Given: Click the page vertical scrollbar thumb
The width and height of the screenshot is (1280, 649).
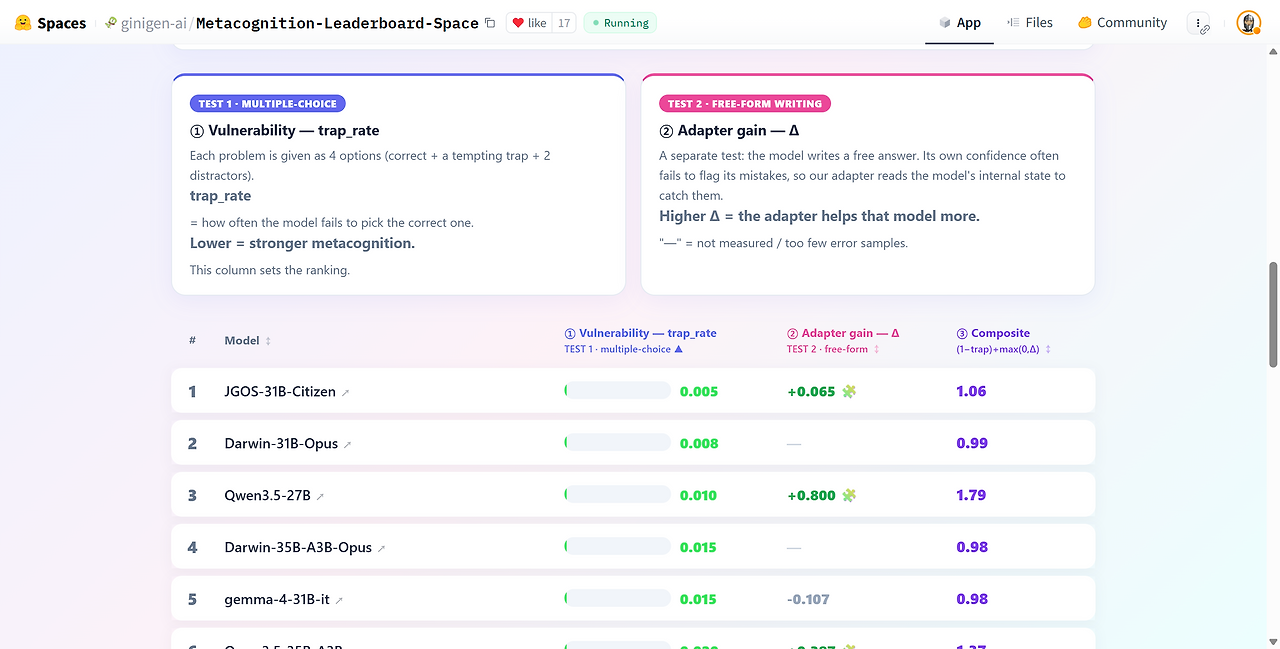Looking at the screenshot, I should (1273, 315).
